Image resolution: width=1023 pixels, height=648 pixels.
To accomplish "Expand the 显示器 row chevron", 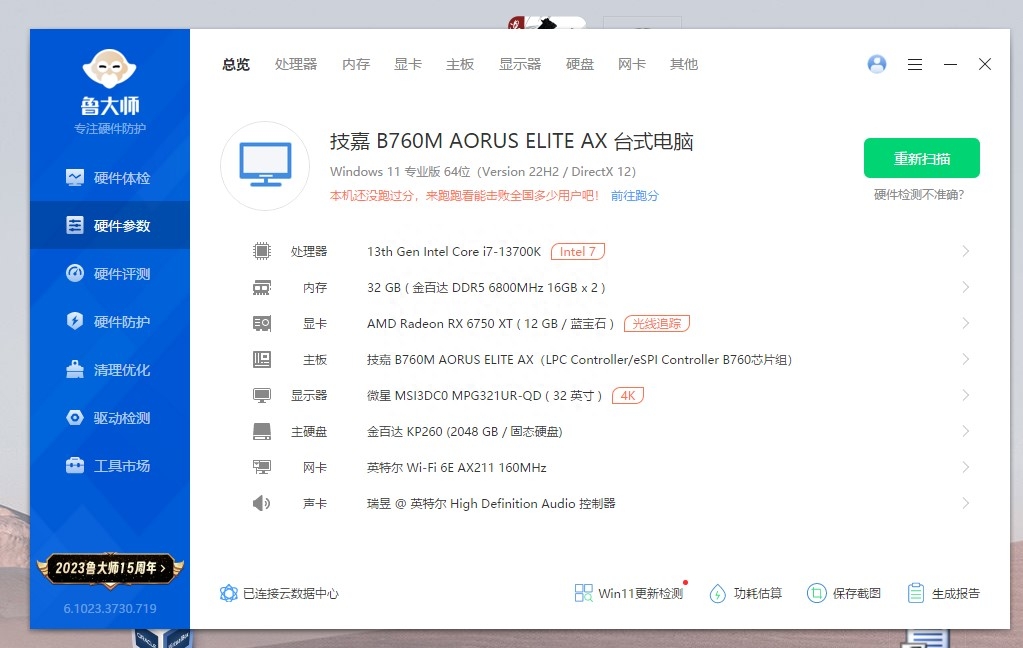I will click(x=966, y=395).
